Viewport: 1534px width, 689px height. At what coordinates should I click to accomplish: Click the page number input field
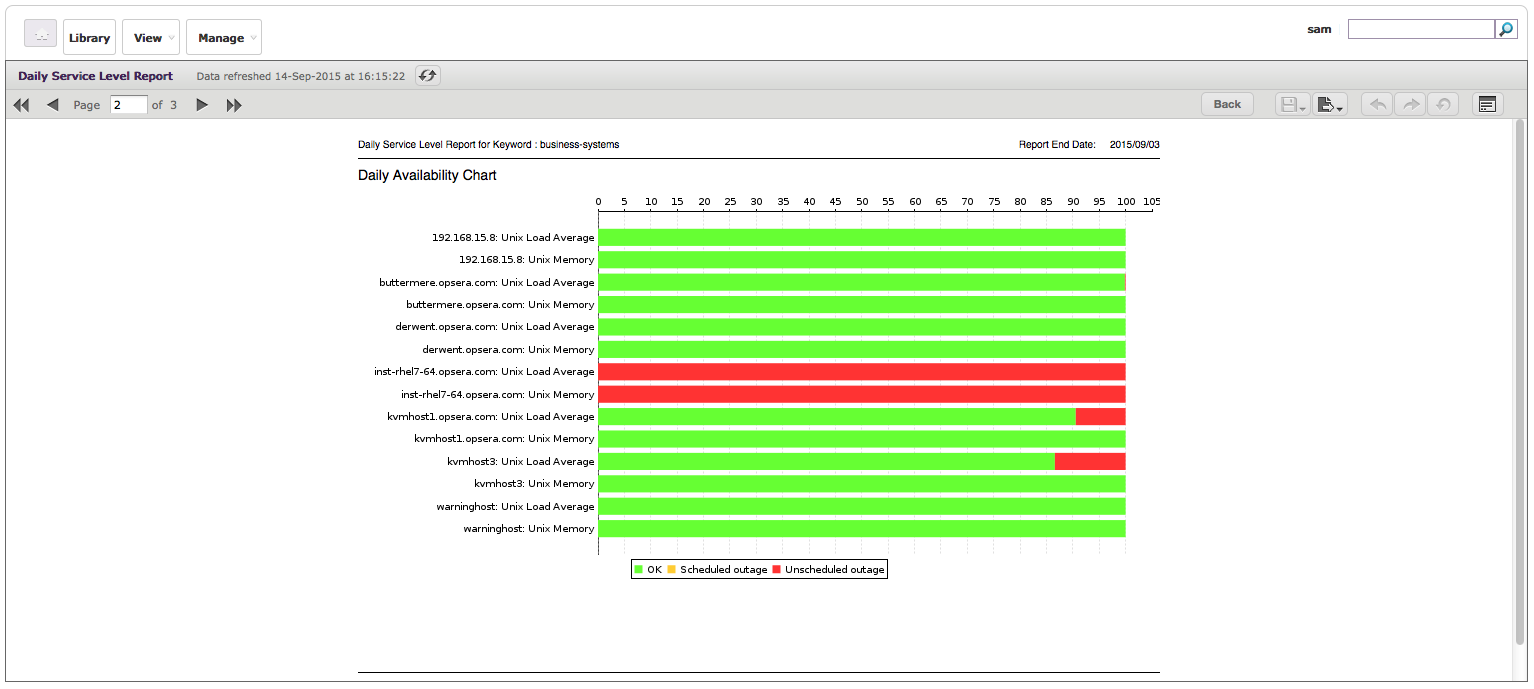[x=129, y=104]
